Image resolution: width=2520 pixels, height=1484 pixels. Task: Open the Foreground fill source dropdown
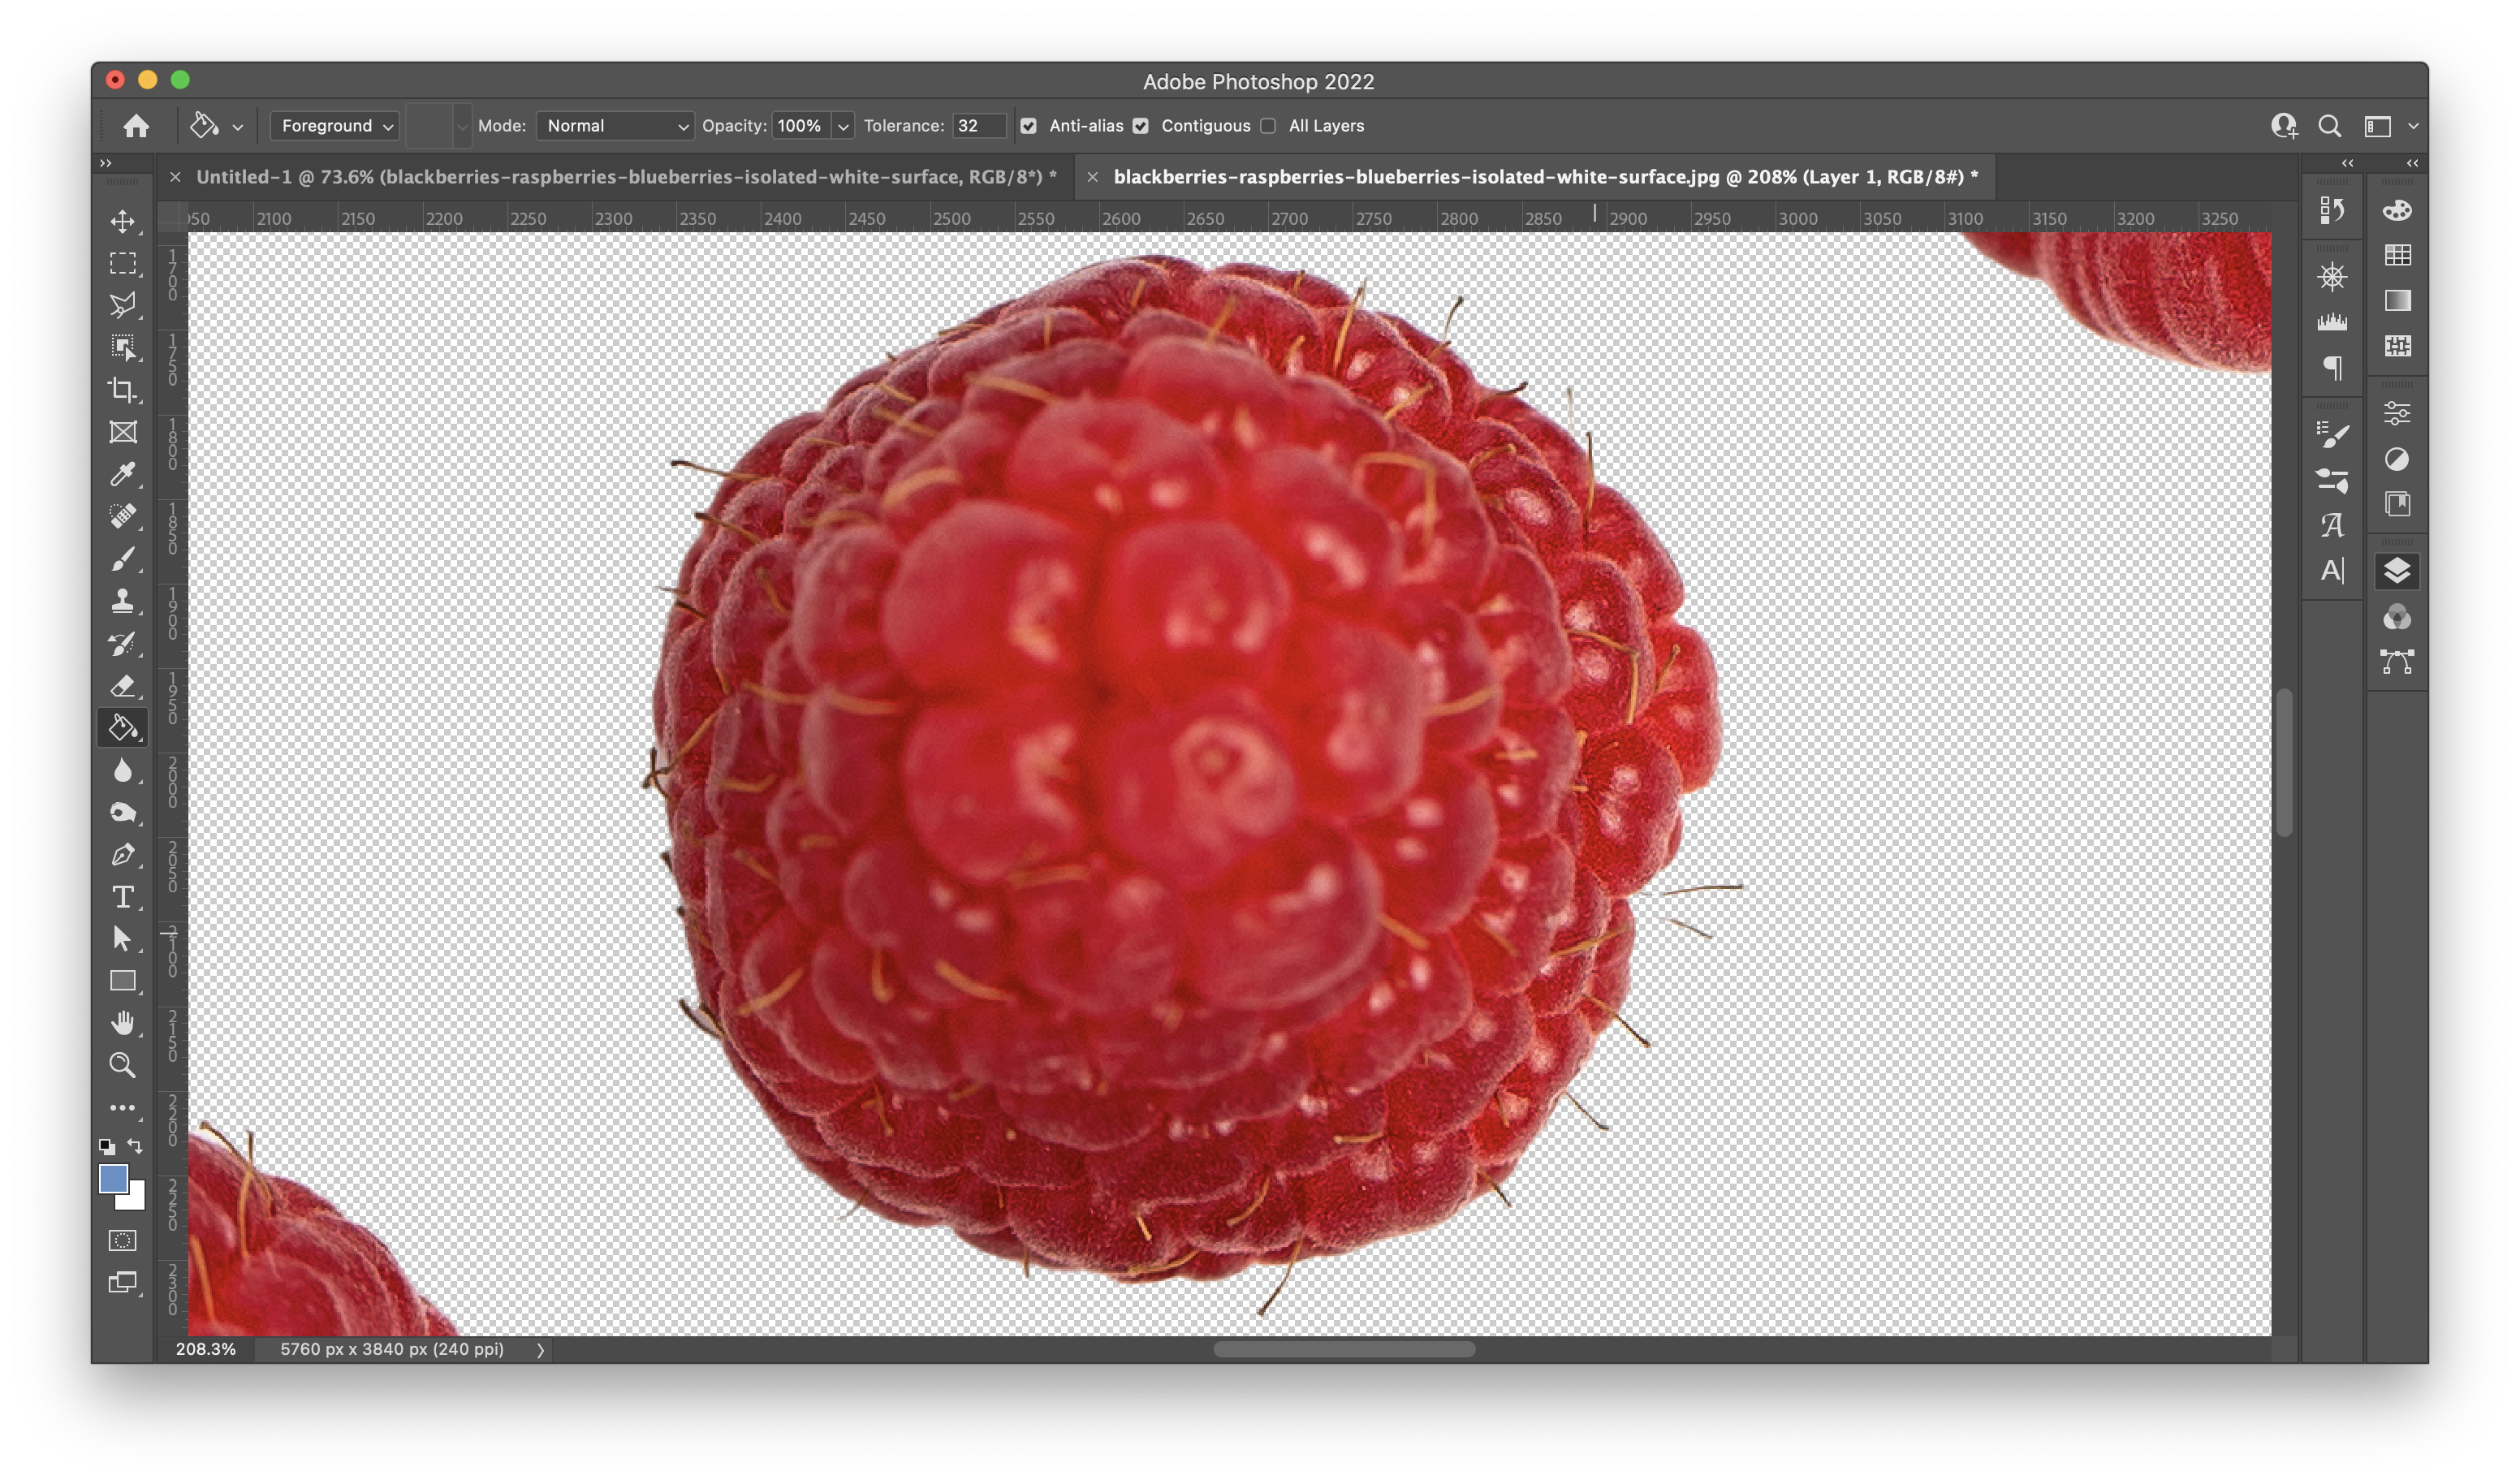tap(335, 126)
